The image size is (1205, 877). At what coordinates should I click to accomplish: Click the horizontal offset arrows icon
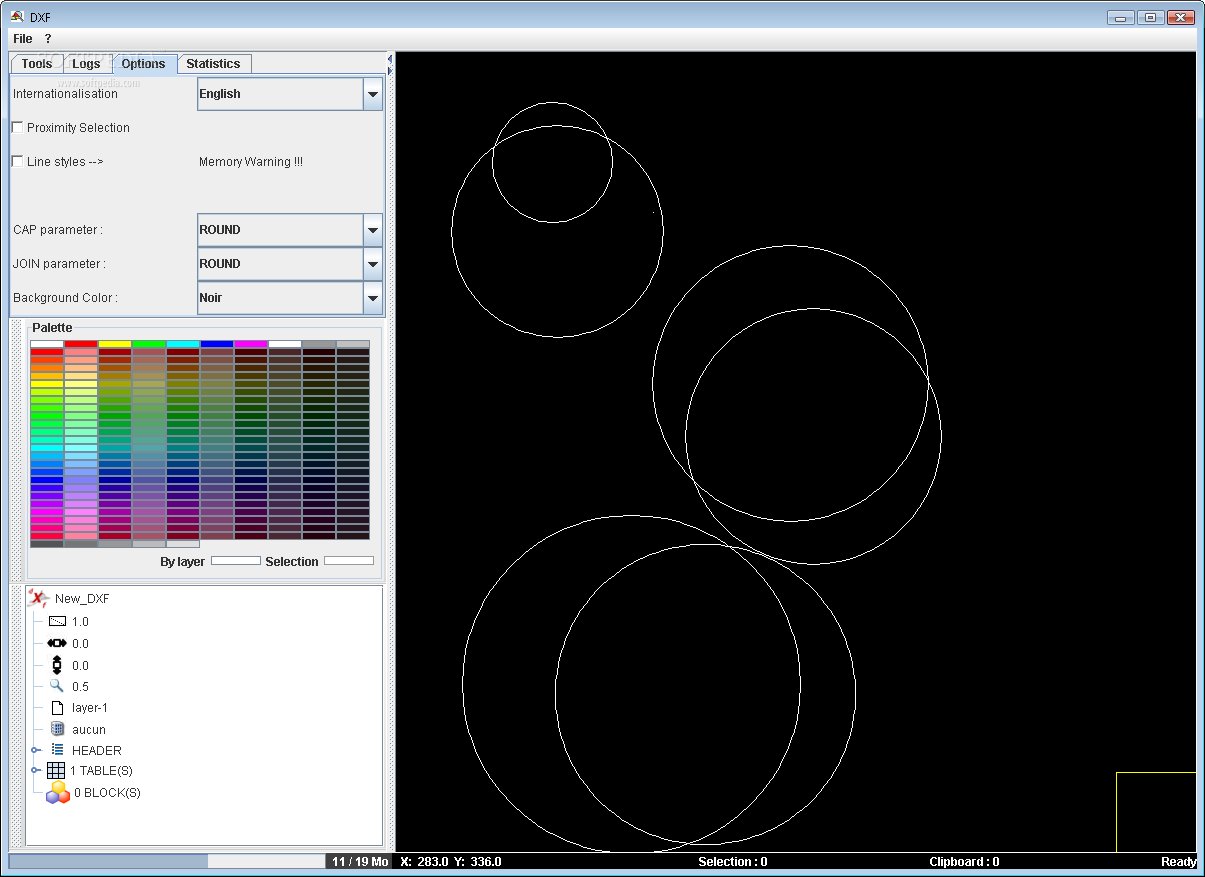57,643
